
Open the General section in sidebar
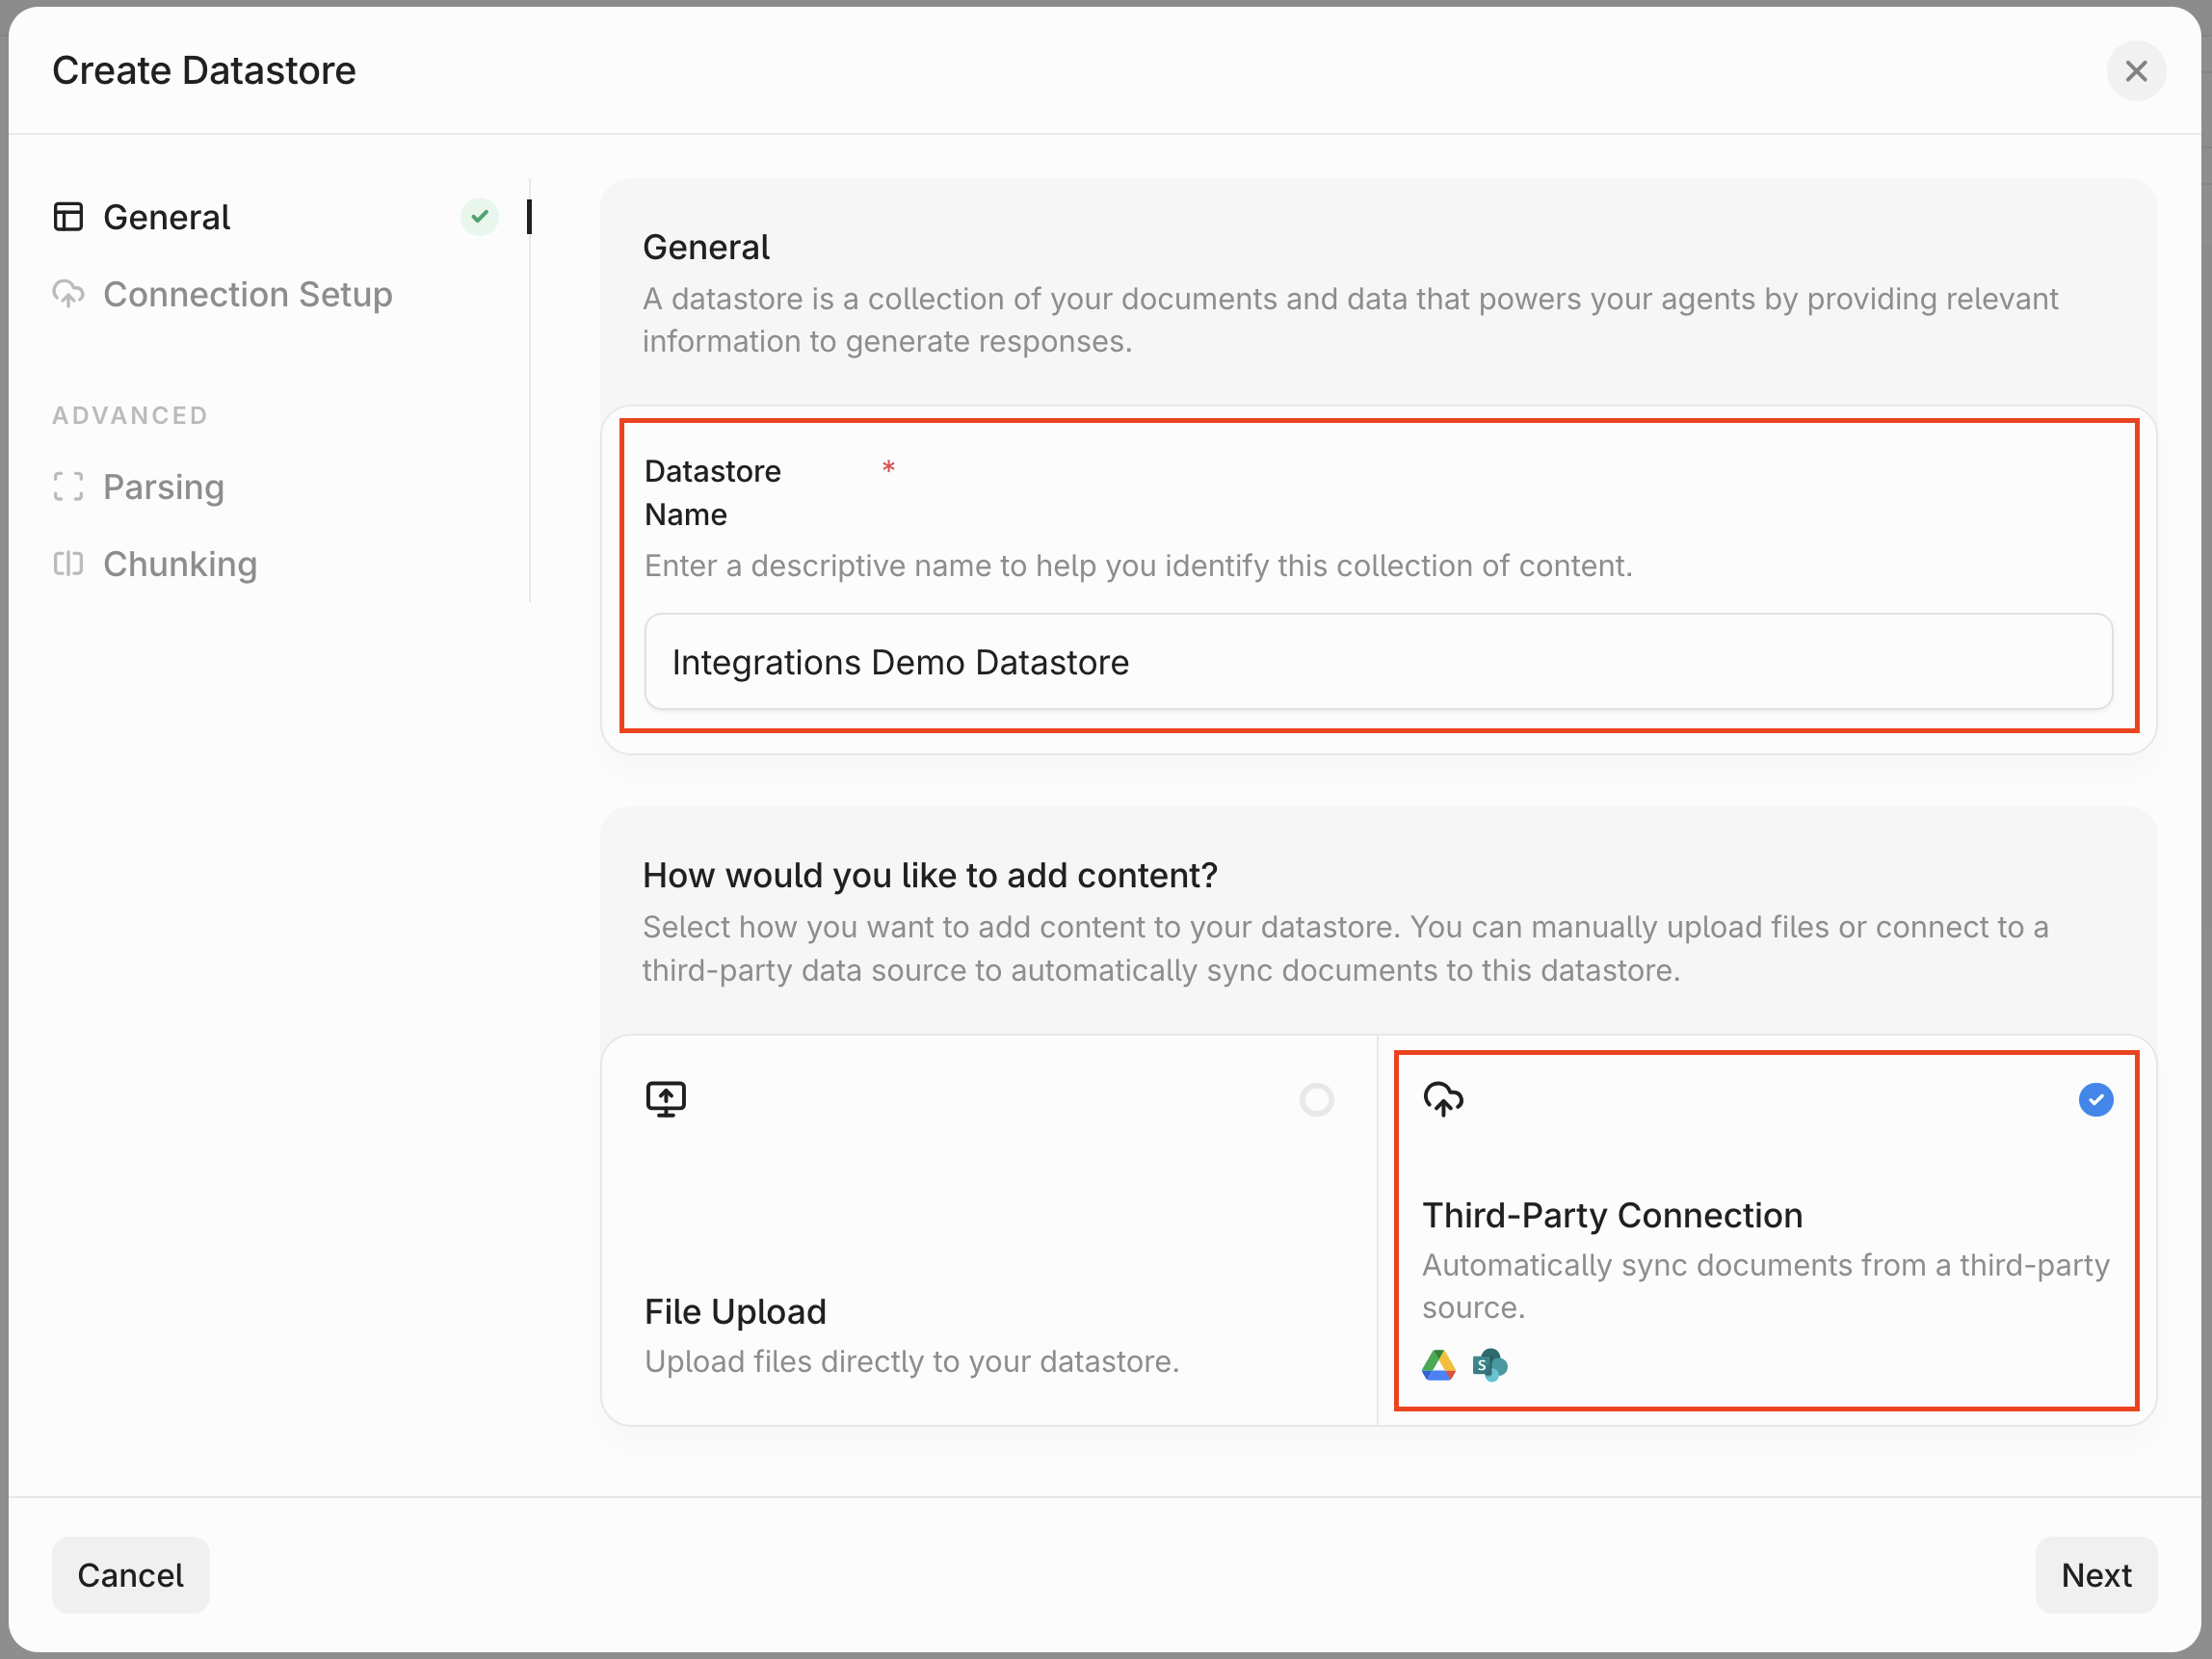click(167, 217)
